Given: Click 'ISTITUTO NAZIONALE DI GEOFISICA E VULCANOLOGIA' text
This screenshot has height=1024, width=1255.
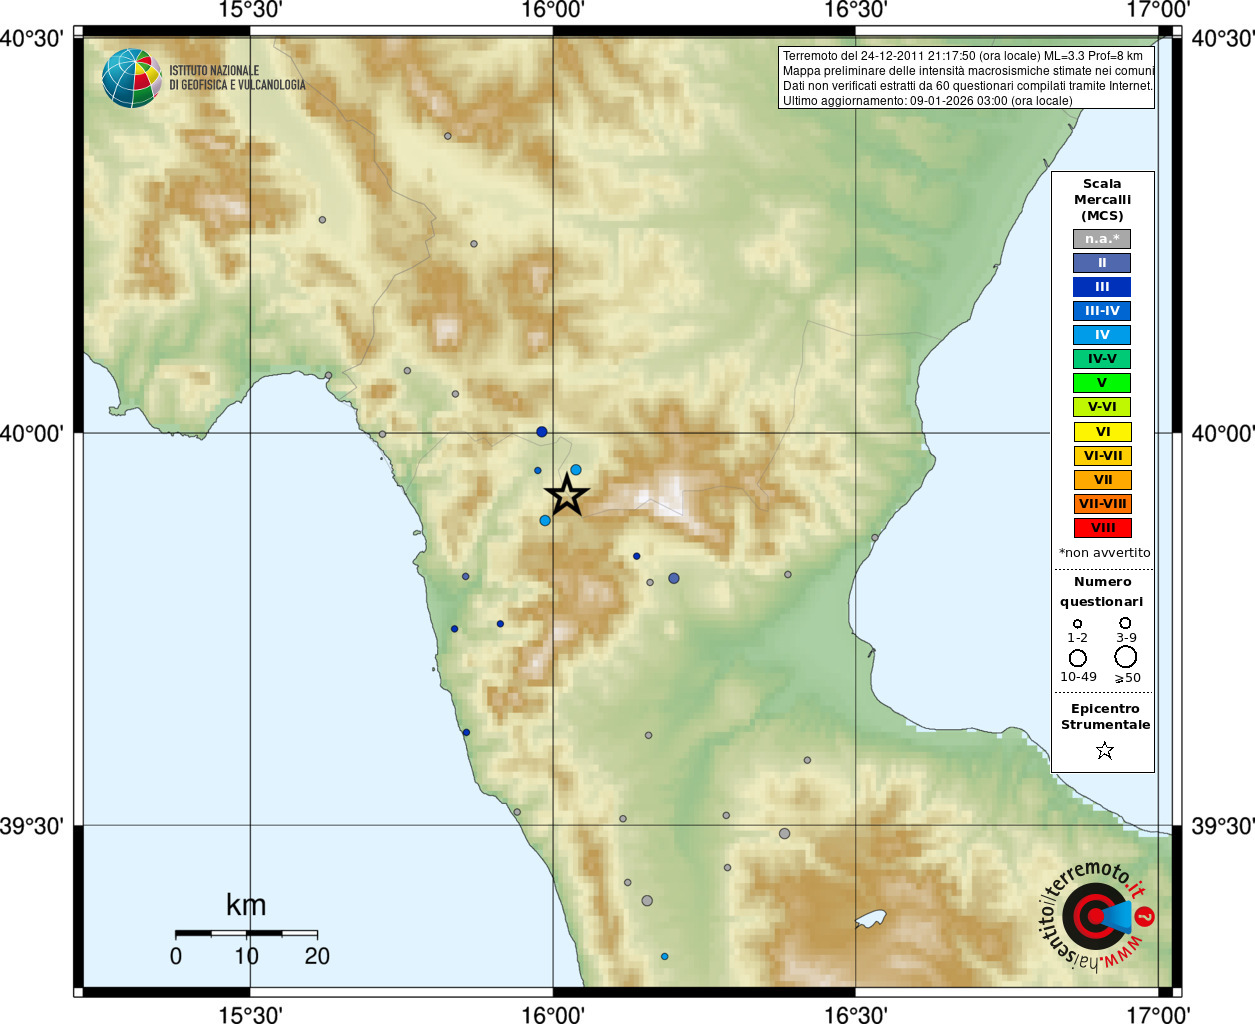Looking at the screenshot, I should click(237, 78).
